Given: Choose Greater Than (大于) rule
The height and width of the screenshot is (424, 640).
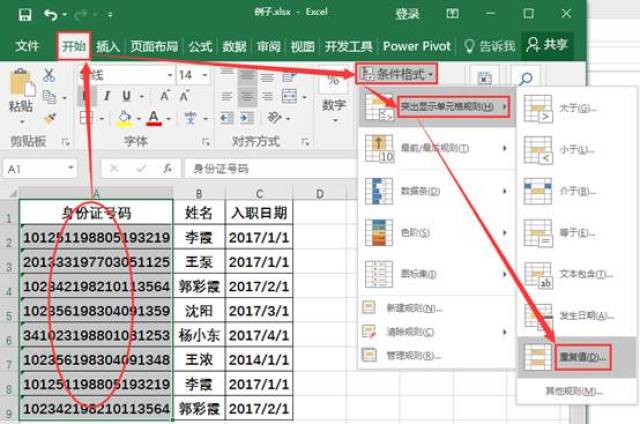Looking at the screenshot, I should tap(576, 109).
